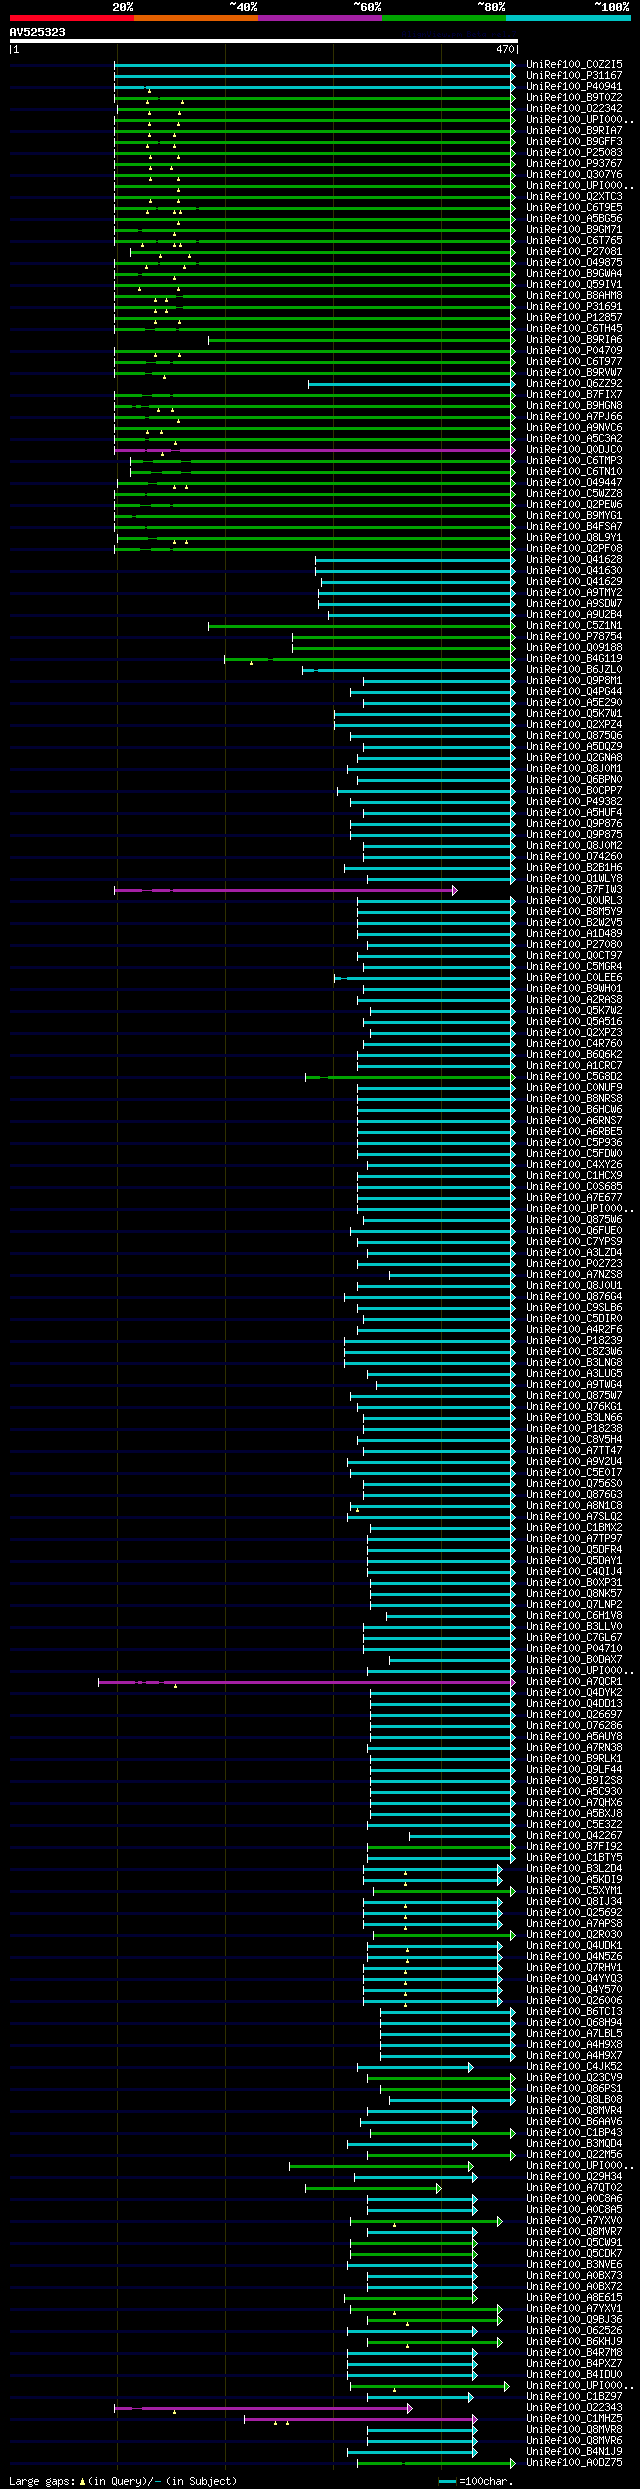
Task: Select hit label UniRef100_B4G119
Action: pyautogui.click(x=574, y=659)
